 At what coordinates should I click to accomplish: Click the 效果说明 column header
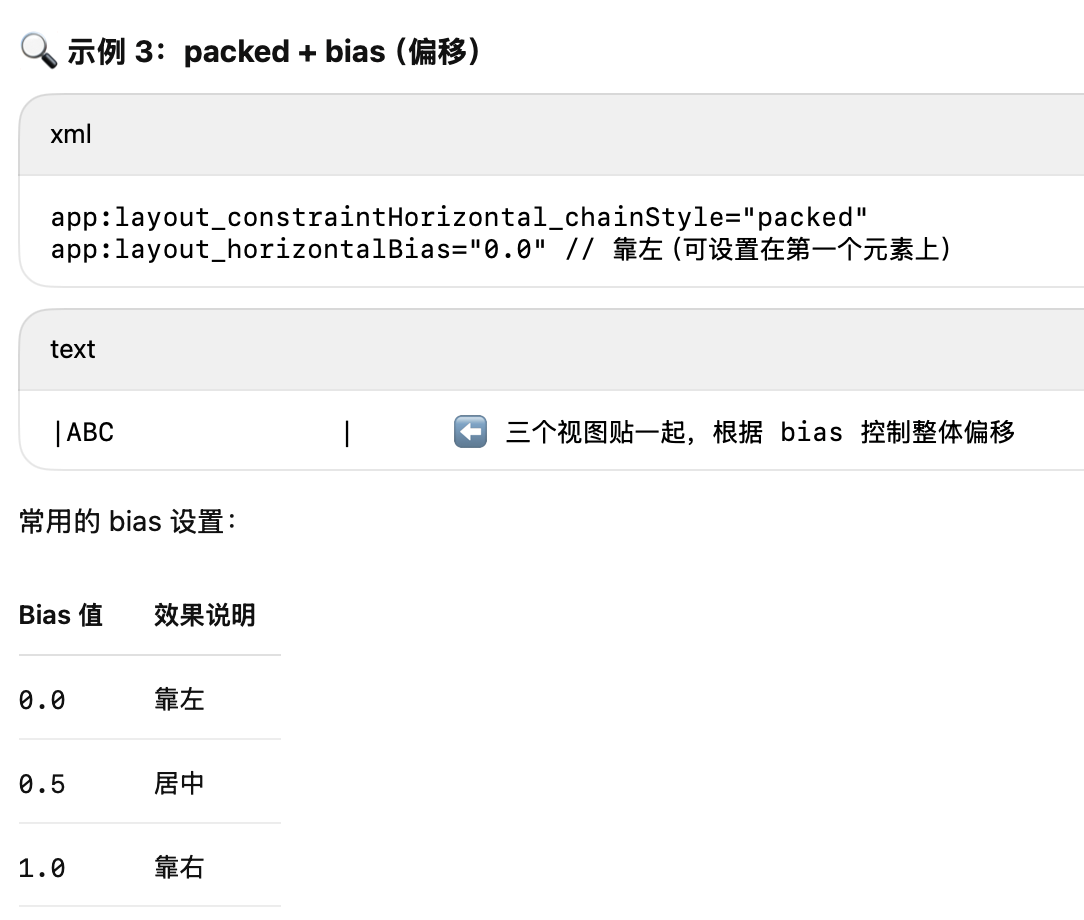click(x=205, y=614)
